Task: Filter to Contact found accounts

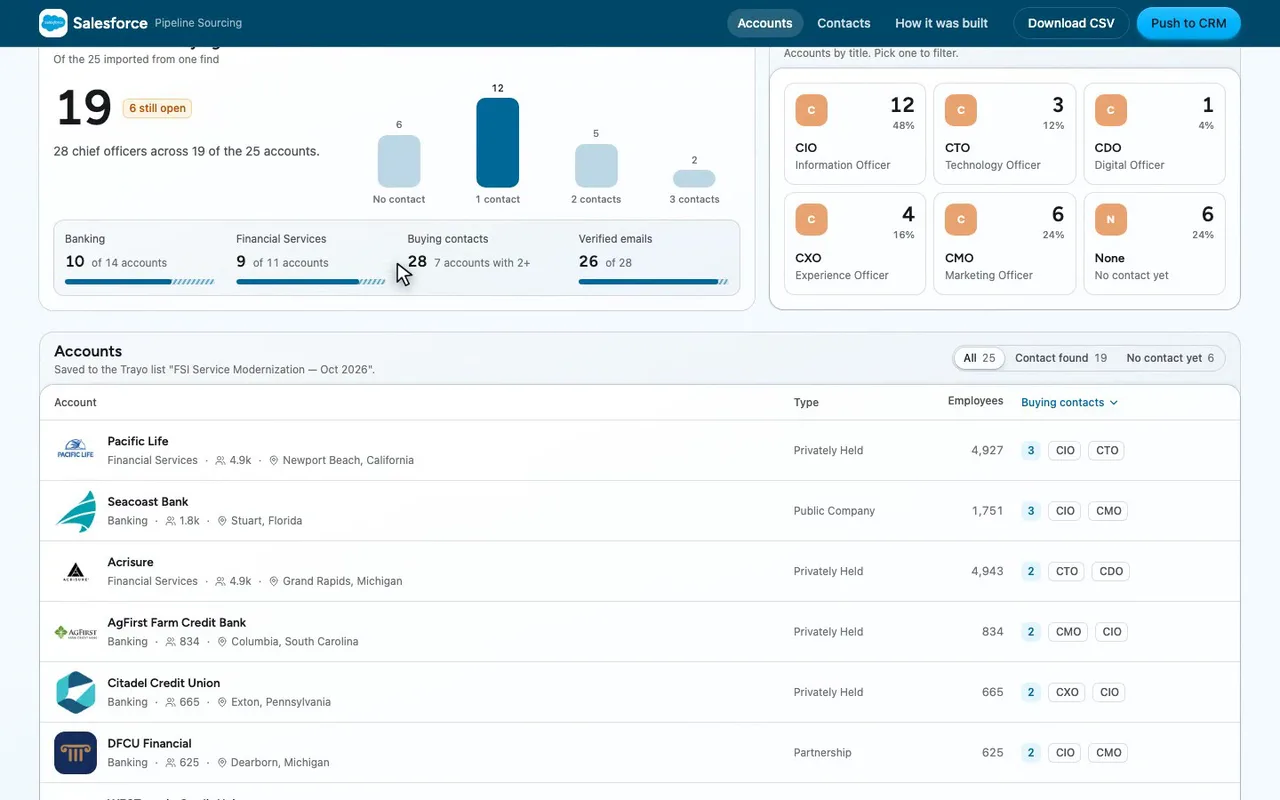Action: pyautogui.click(x=1061, y=358)
